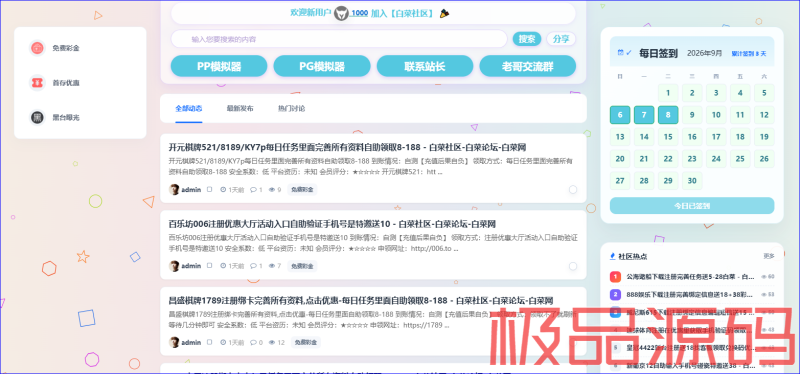Select calendar day 30
The image size is (800, 374).
(x=692, y=181)
